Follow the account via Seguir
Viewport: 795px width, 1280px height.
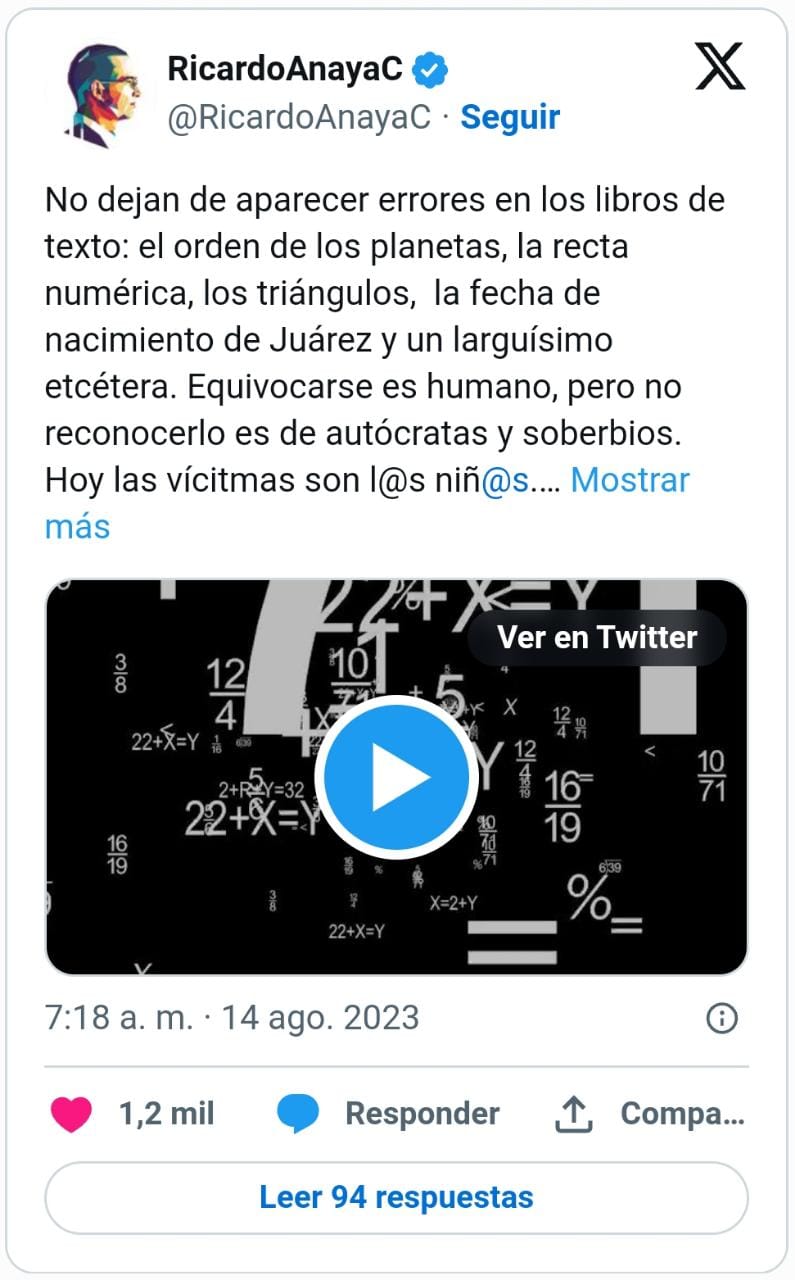510,117
